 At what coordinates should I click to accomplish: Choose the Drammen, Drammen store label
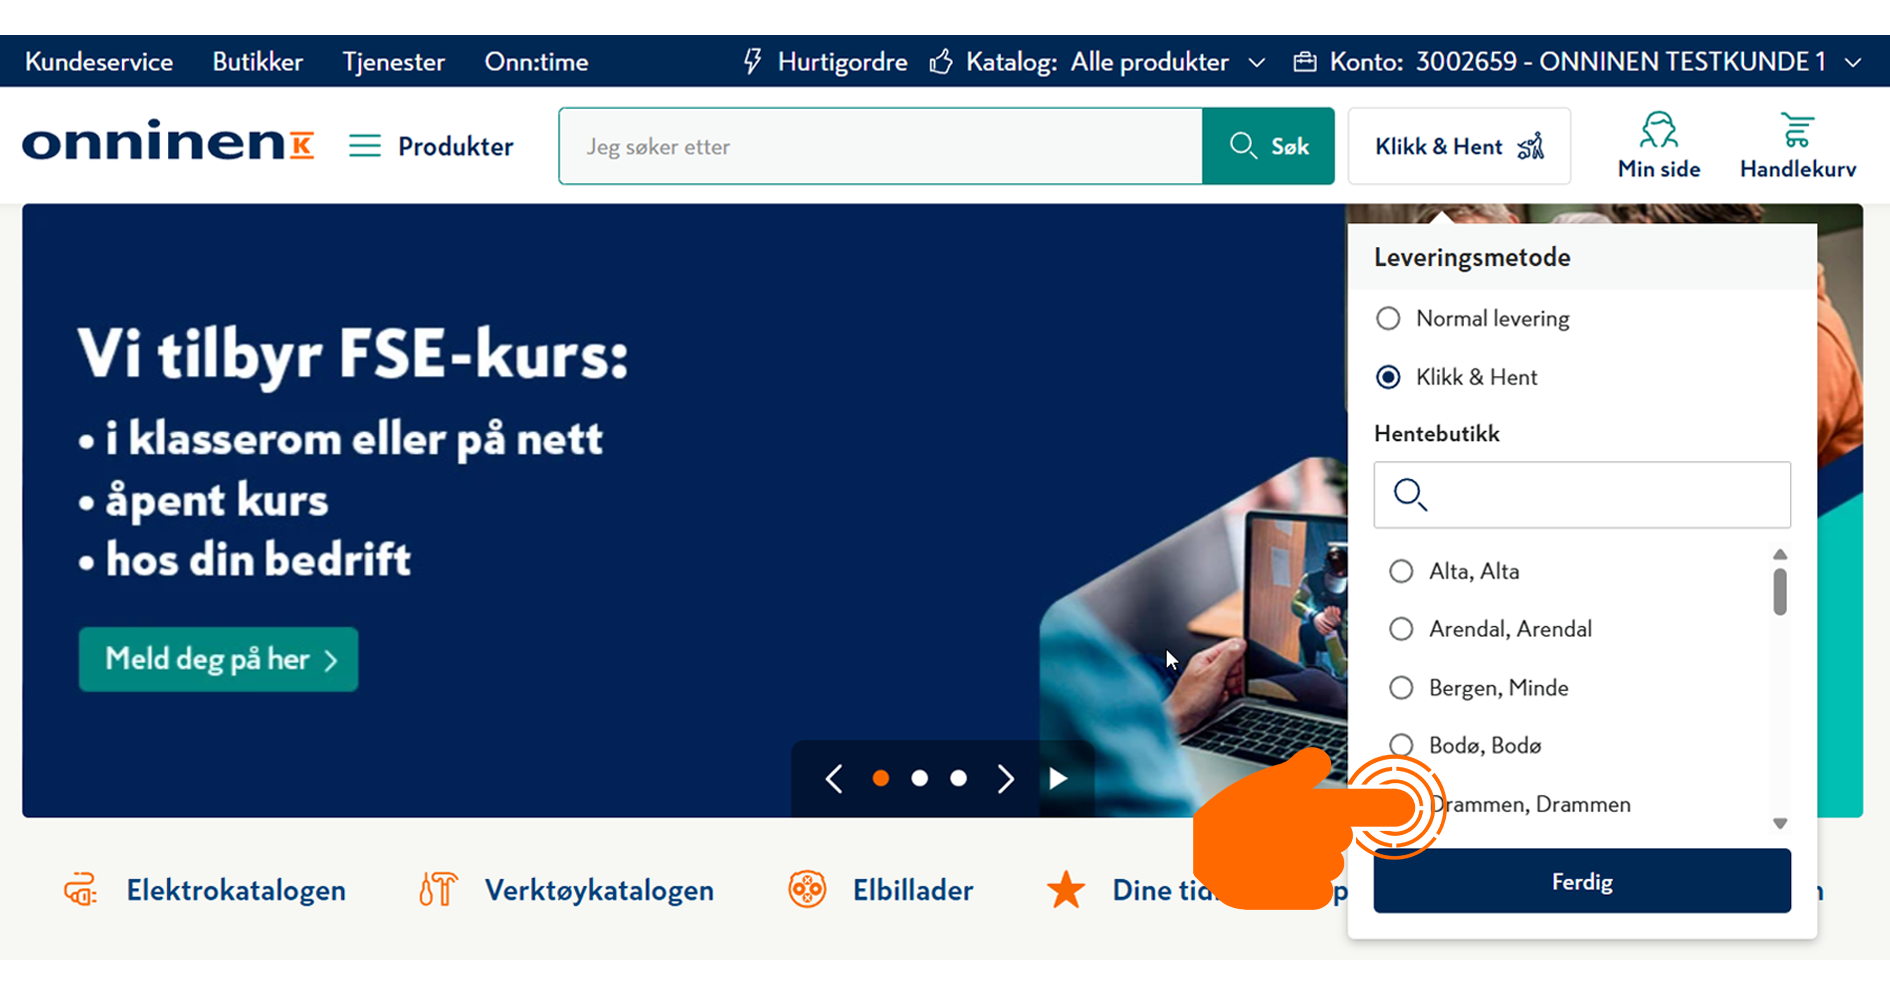tap(1530, 804)
